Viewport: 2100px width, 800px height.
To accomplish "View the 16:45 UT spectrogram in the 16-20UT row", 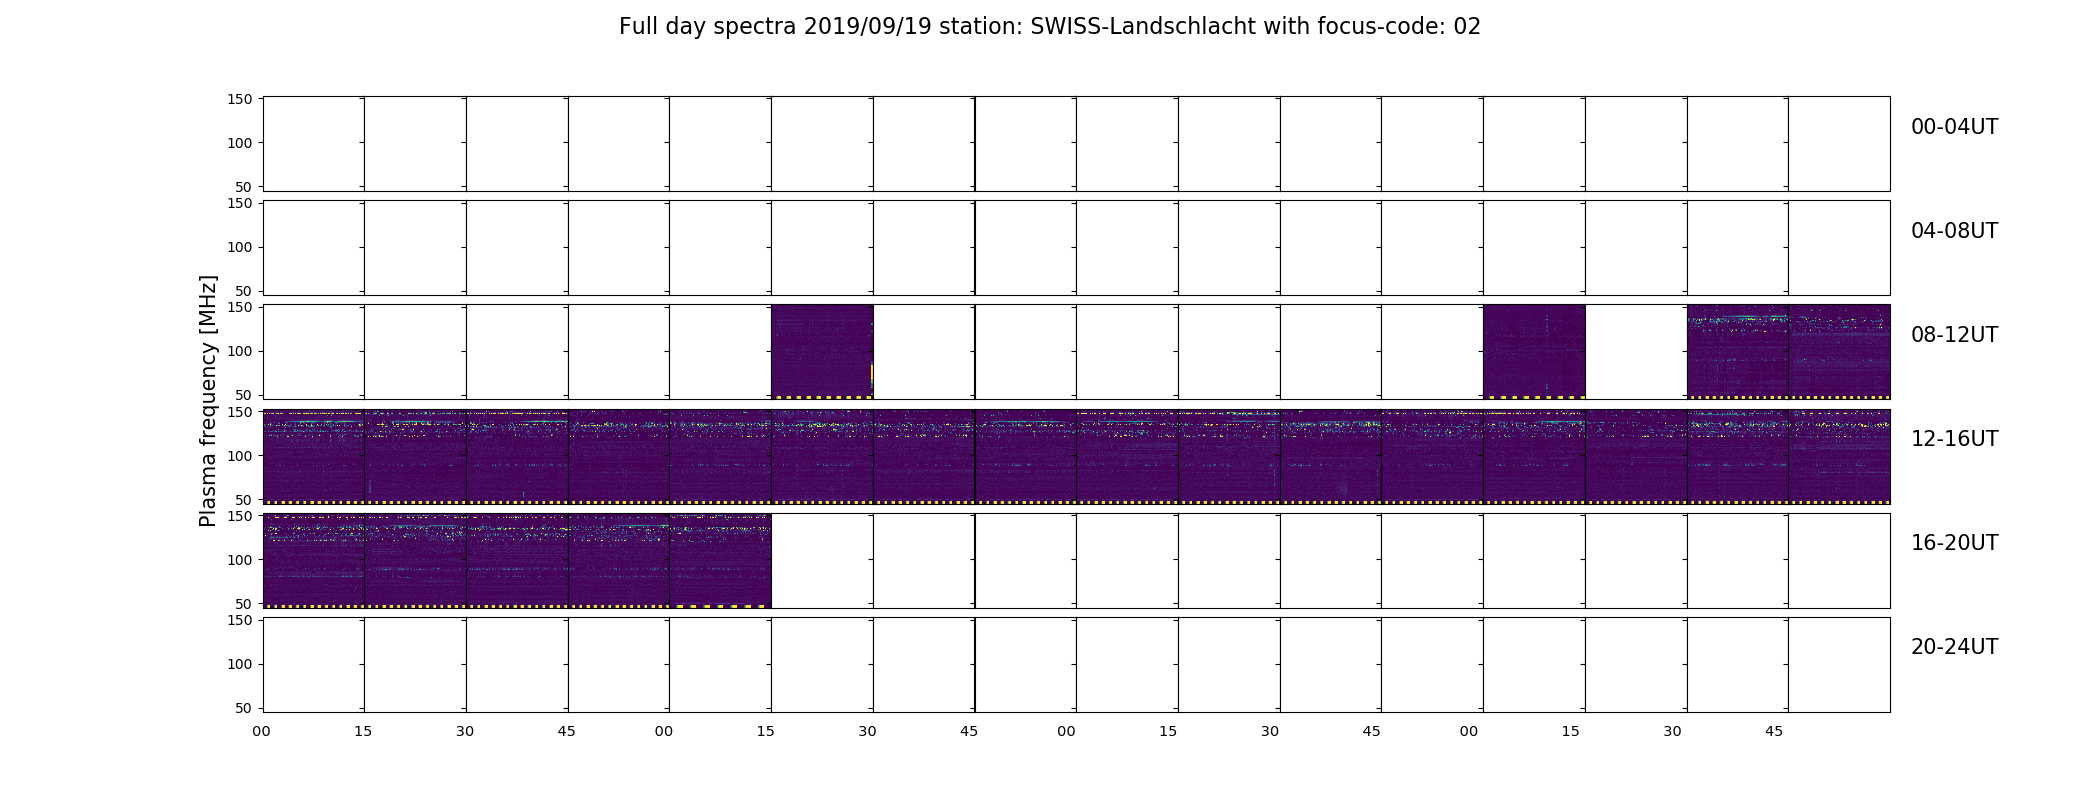I will (619, 560).
